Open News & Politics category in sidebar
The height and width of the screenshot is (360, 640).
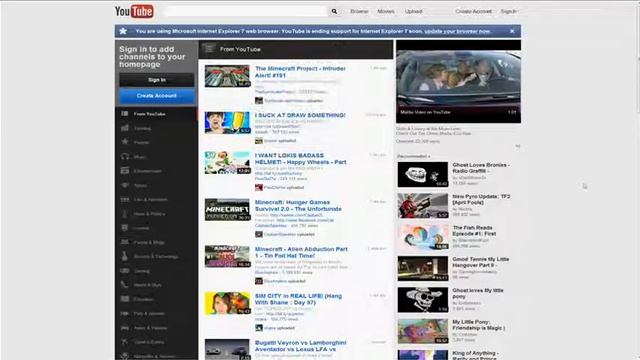click(x=156, y=214)
